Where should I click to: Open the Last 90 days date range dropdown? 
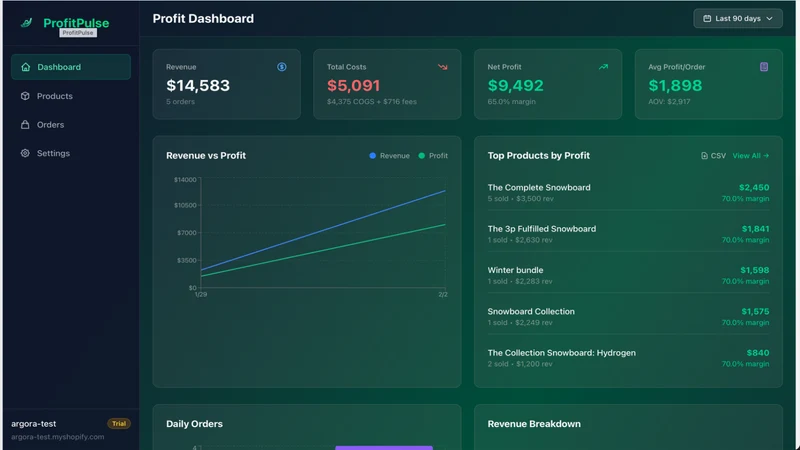pyautogui.click(x=738, y=18)
